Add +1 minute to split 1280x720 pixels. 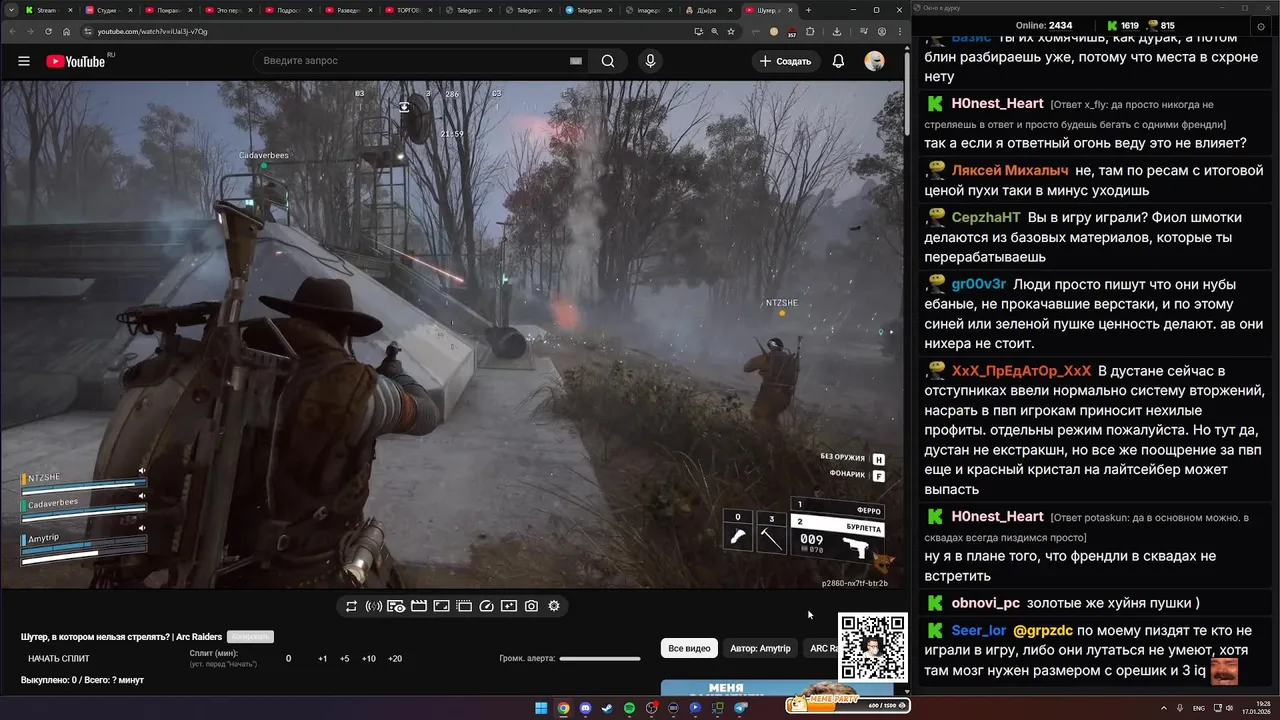coord(323,659)
